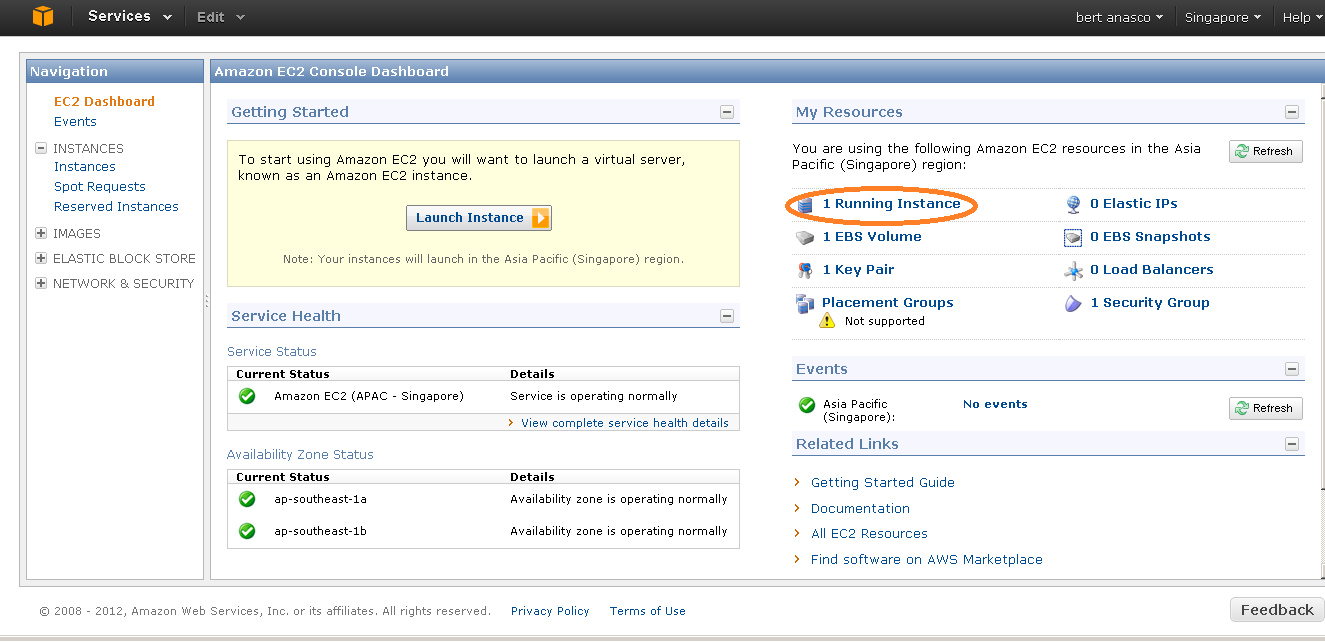Open the Singapore region selector
The image size is (1325, 642).
click(x=1222, y=17)
